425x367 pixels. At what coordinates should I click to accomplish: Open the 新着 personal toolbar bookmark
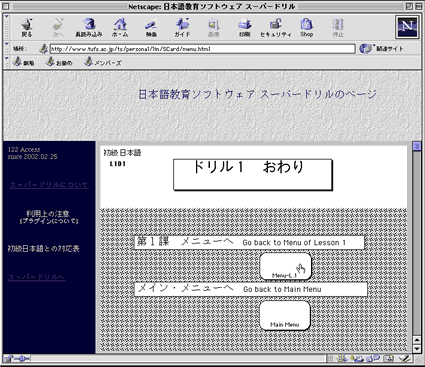[24, 62]
